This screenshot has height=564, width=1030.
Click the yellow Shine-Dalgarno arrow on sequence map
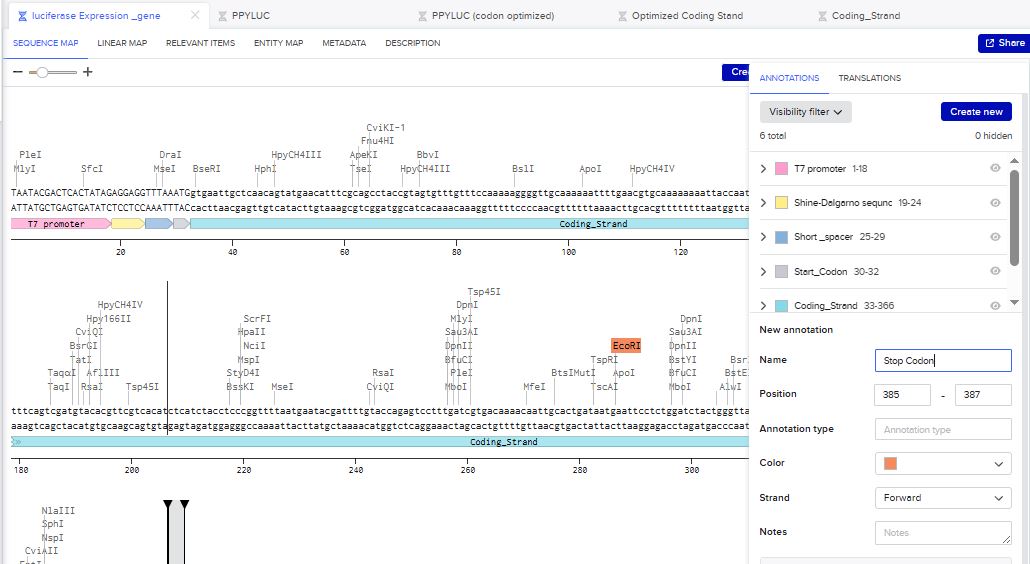pyautogui.click(x=127, y=224)
